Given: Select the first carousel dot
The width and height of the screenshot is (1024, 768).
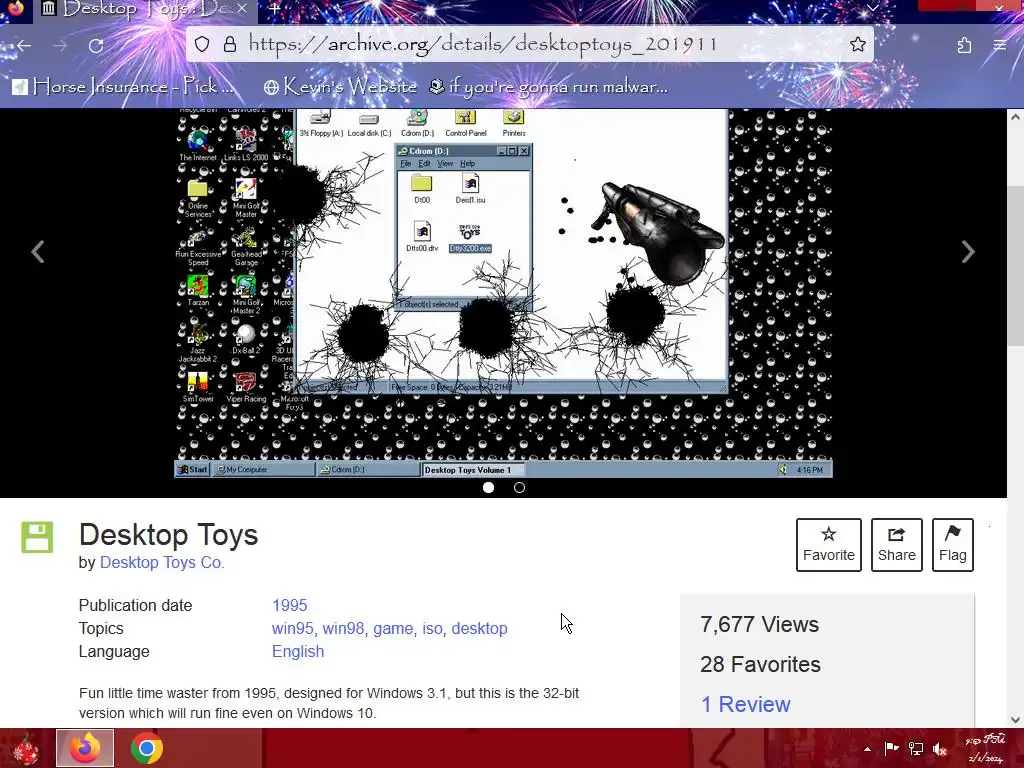Looking at the screenshot, I should (x=488, y=487).
